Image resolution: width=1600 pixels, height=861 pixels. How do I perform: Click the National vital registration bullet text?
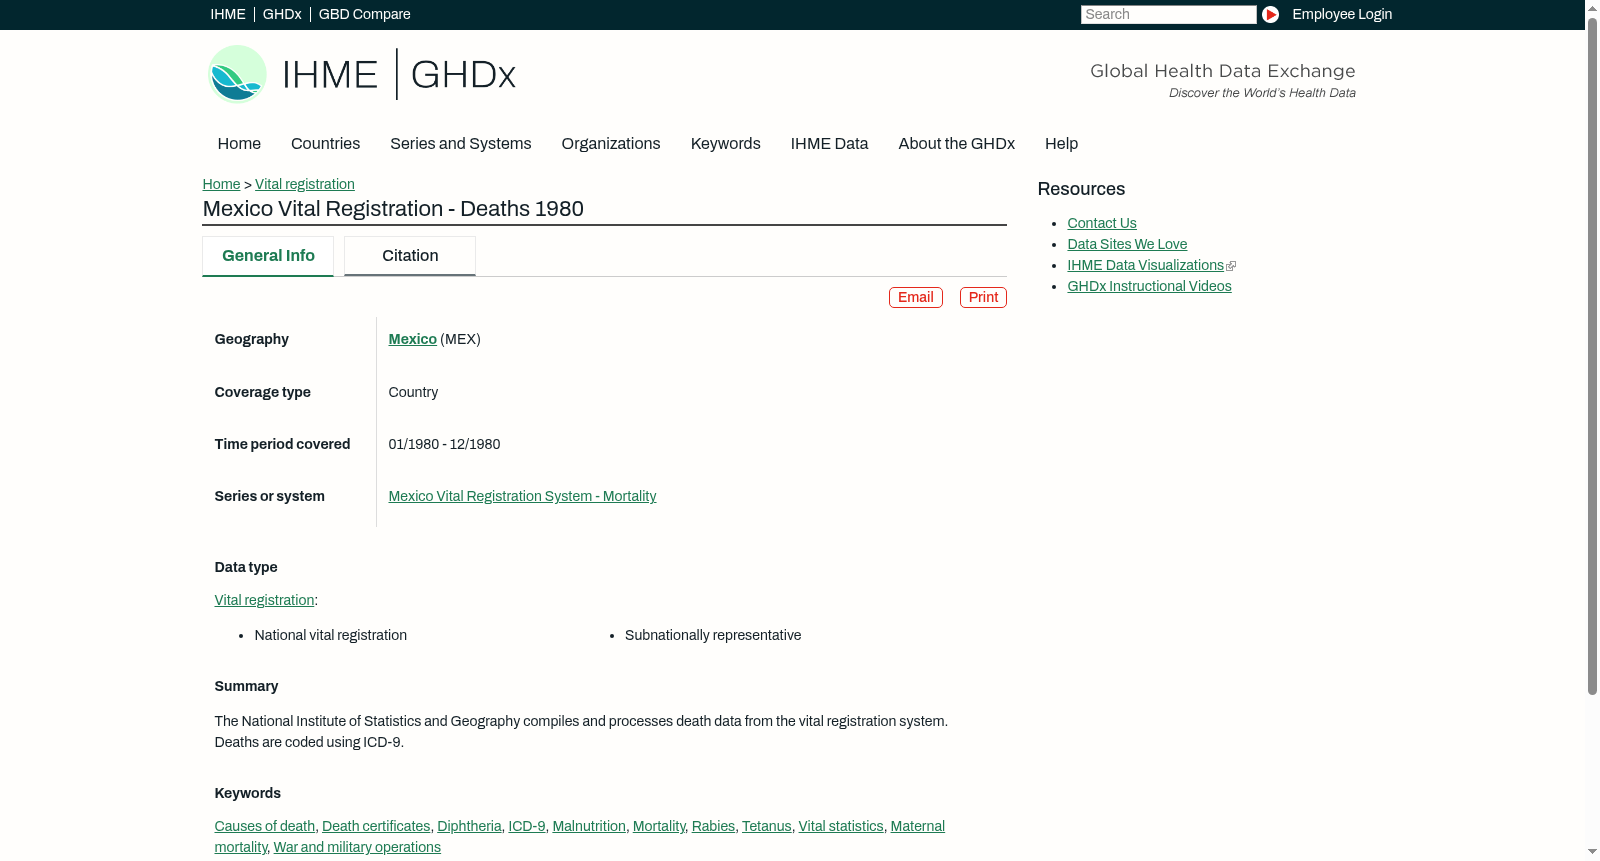331,635
